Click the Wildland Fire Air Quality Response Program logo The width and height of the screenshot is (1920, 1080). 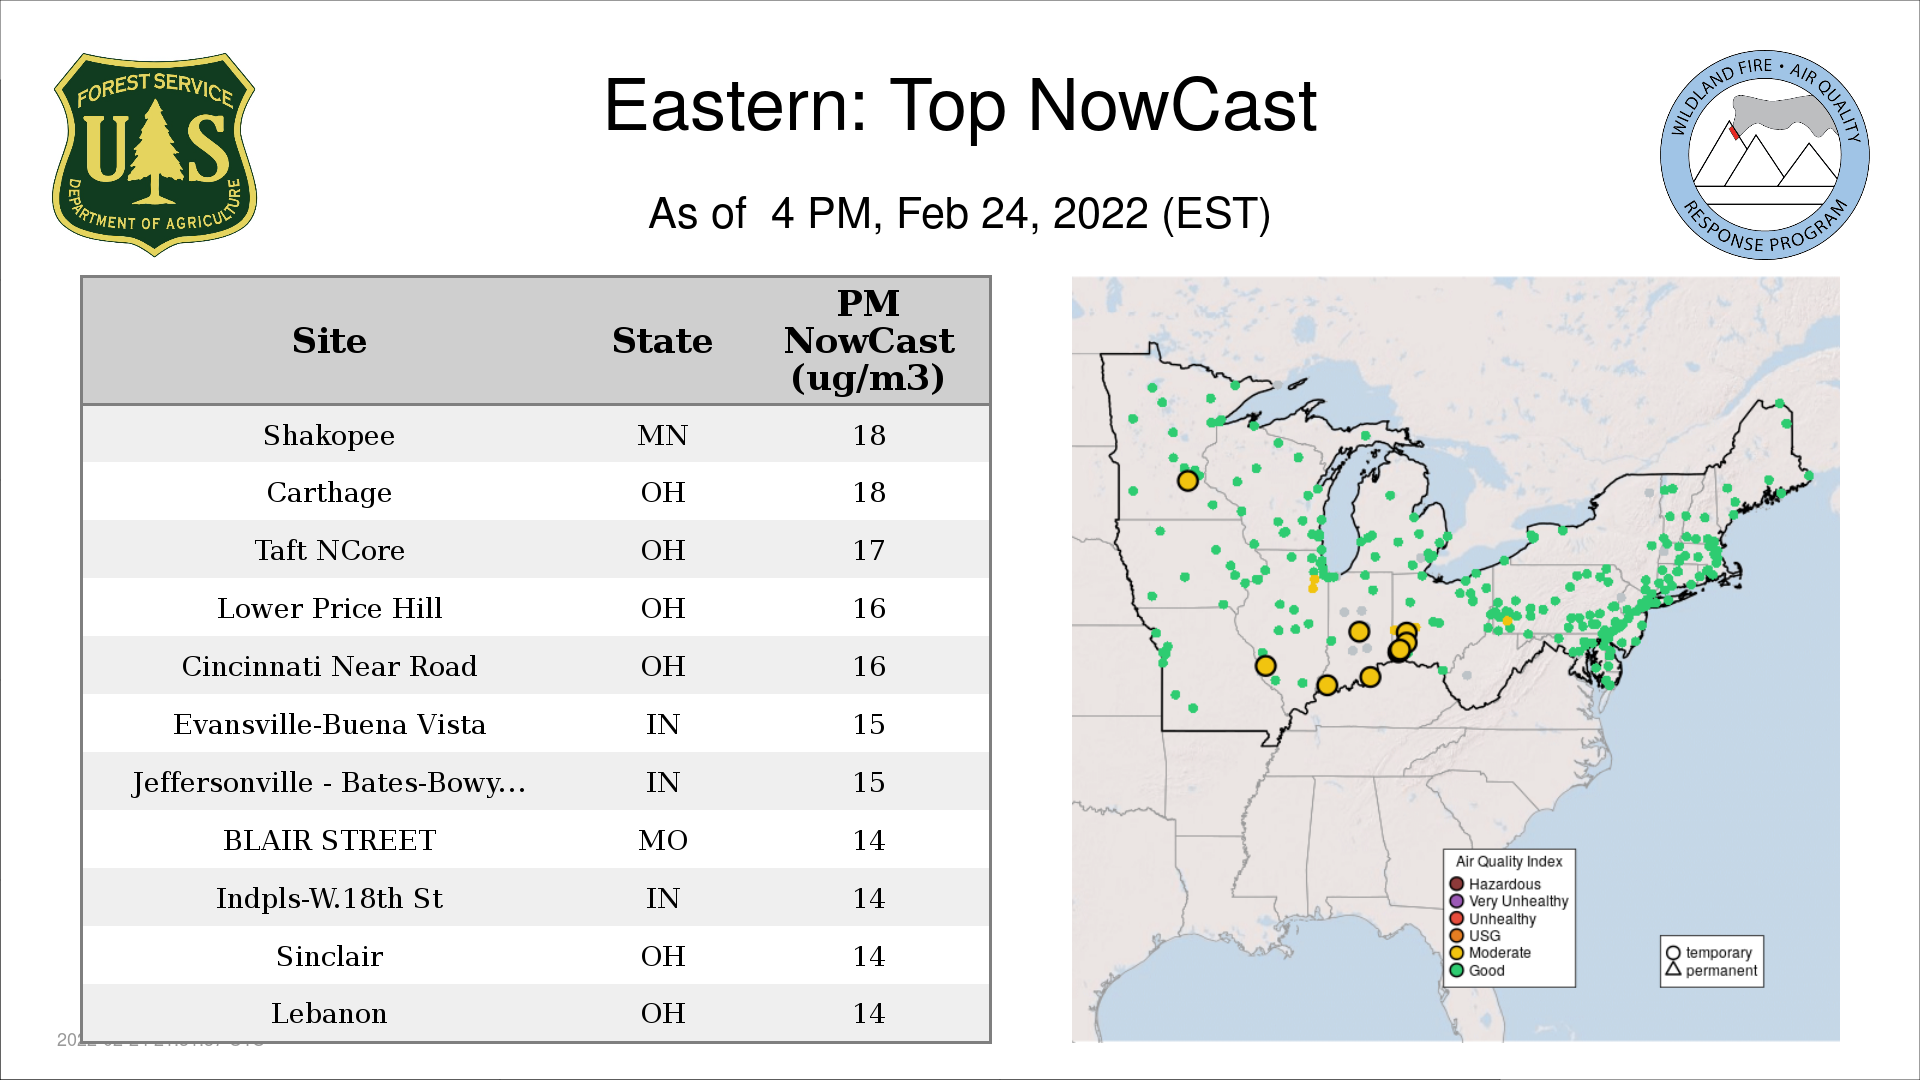(1764, 155)
